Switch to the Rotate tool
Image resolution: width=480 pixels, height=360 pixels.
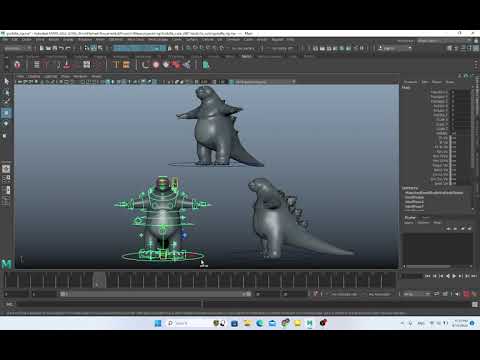(6, 124)
